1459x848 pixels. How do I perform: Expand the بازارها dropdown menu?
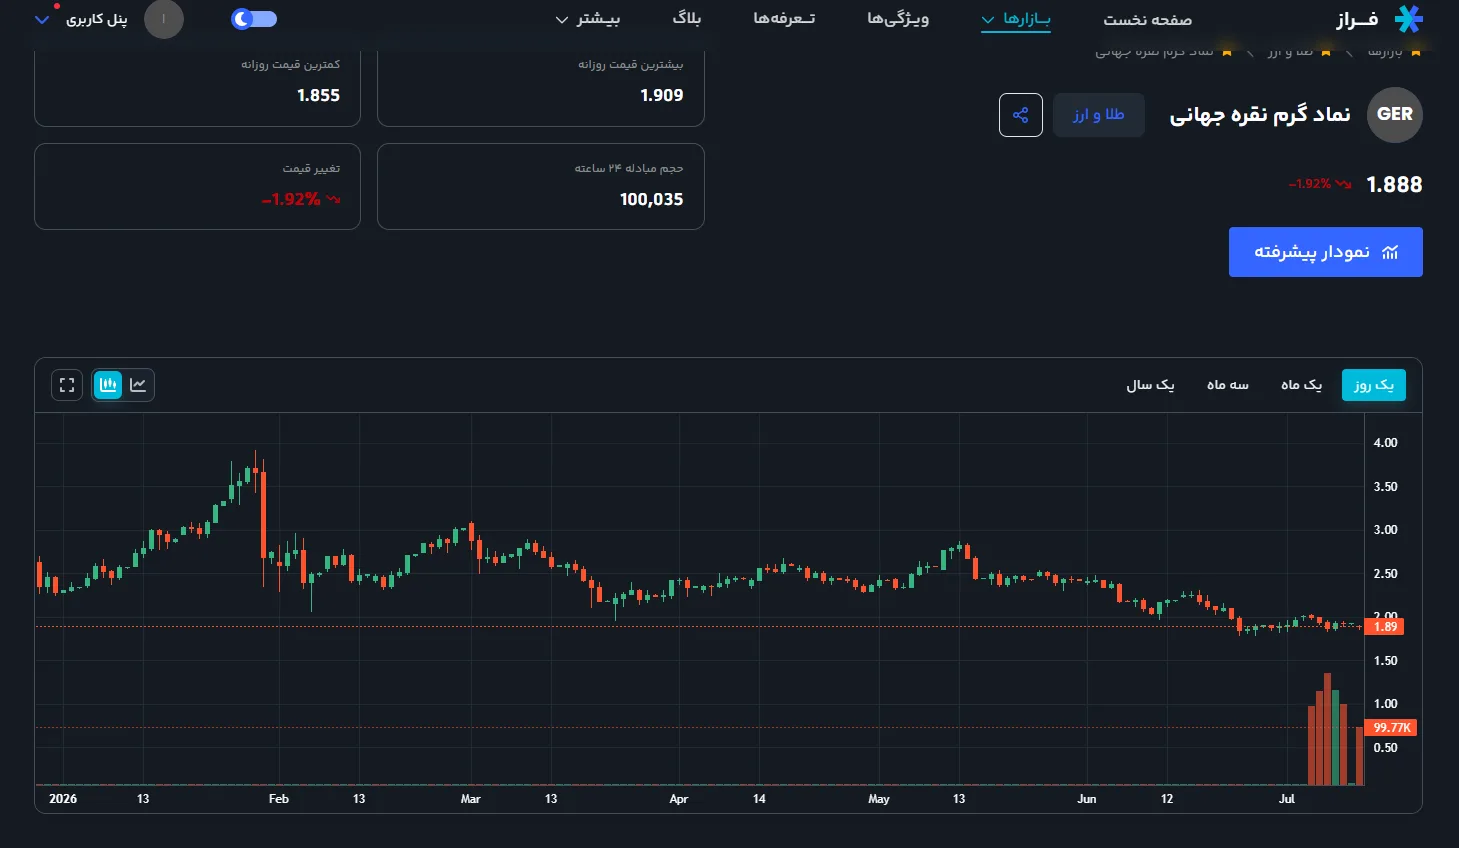[x=1016, y=19]
